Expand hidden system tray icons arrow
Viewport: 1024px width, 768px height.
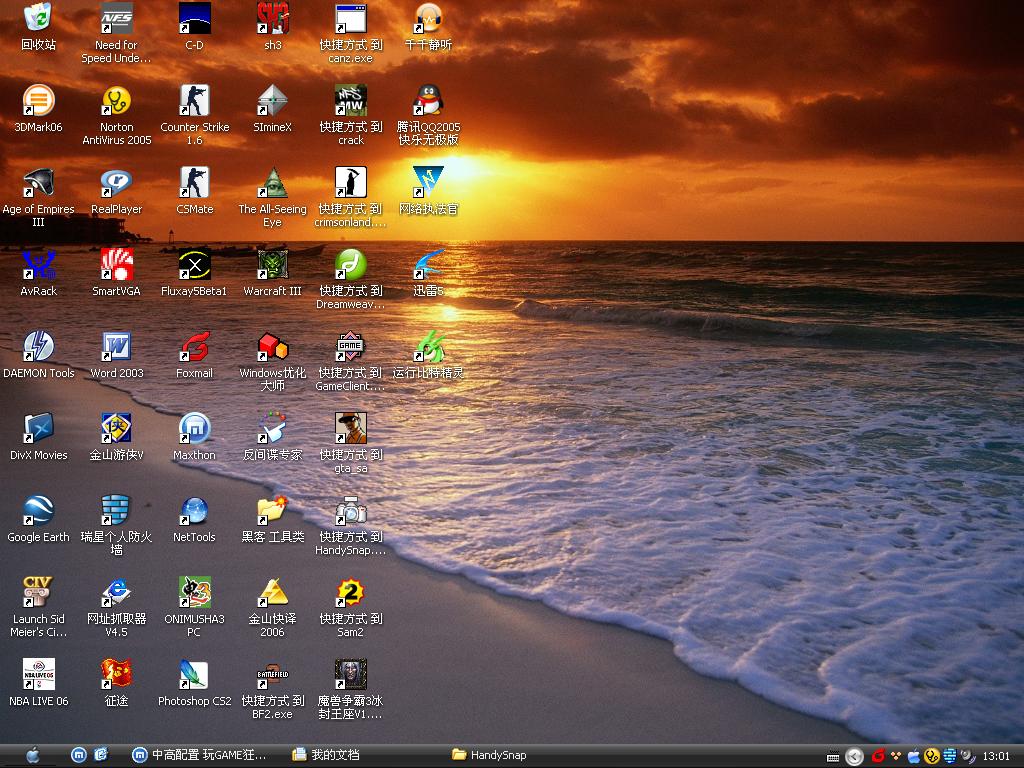854,756
